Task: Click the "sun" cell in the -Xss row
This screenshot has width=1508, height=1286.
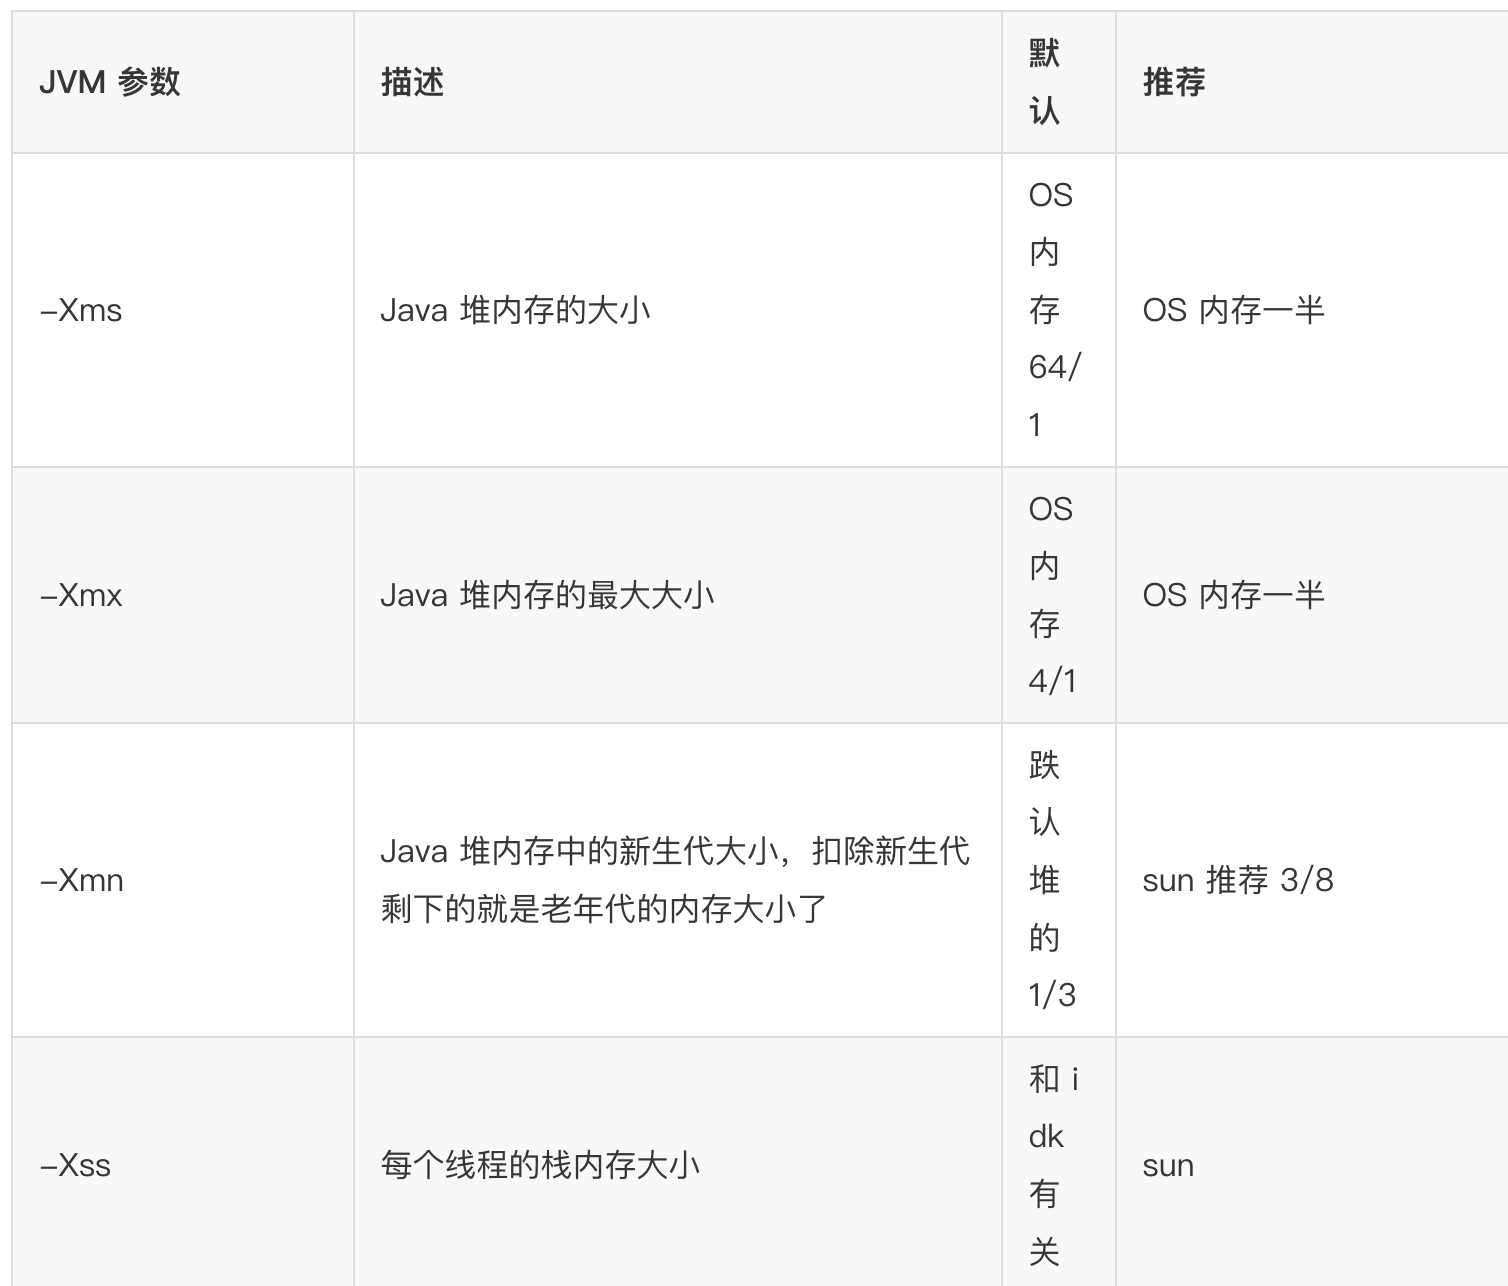Action: pyautogui.click(x=1168, y=1165)
